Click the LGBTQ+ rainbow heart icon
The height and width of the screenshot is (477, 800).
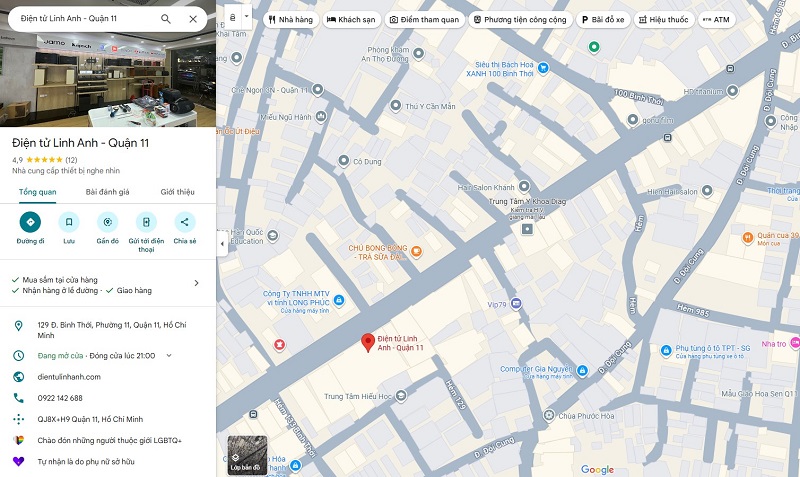click(18, 440)
